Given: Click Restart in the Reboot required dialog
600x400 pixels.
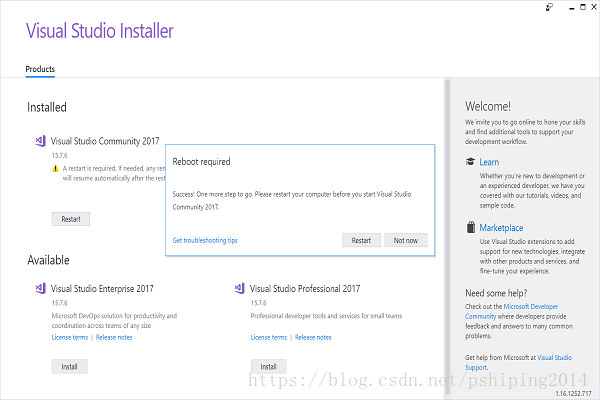Looking at the screenshot, I should tap(361, 240).
